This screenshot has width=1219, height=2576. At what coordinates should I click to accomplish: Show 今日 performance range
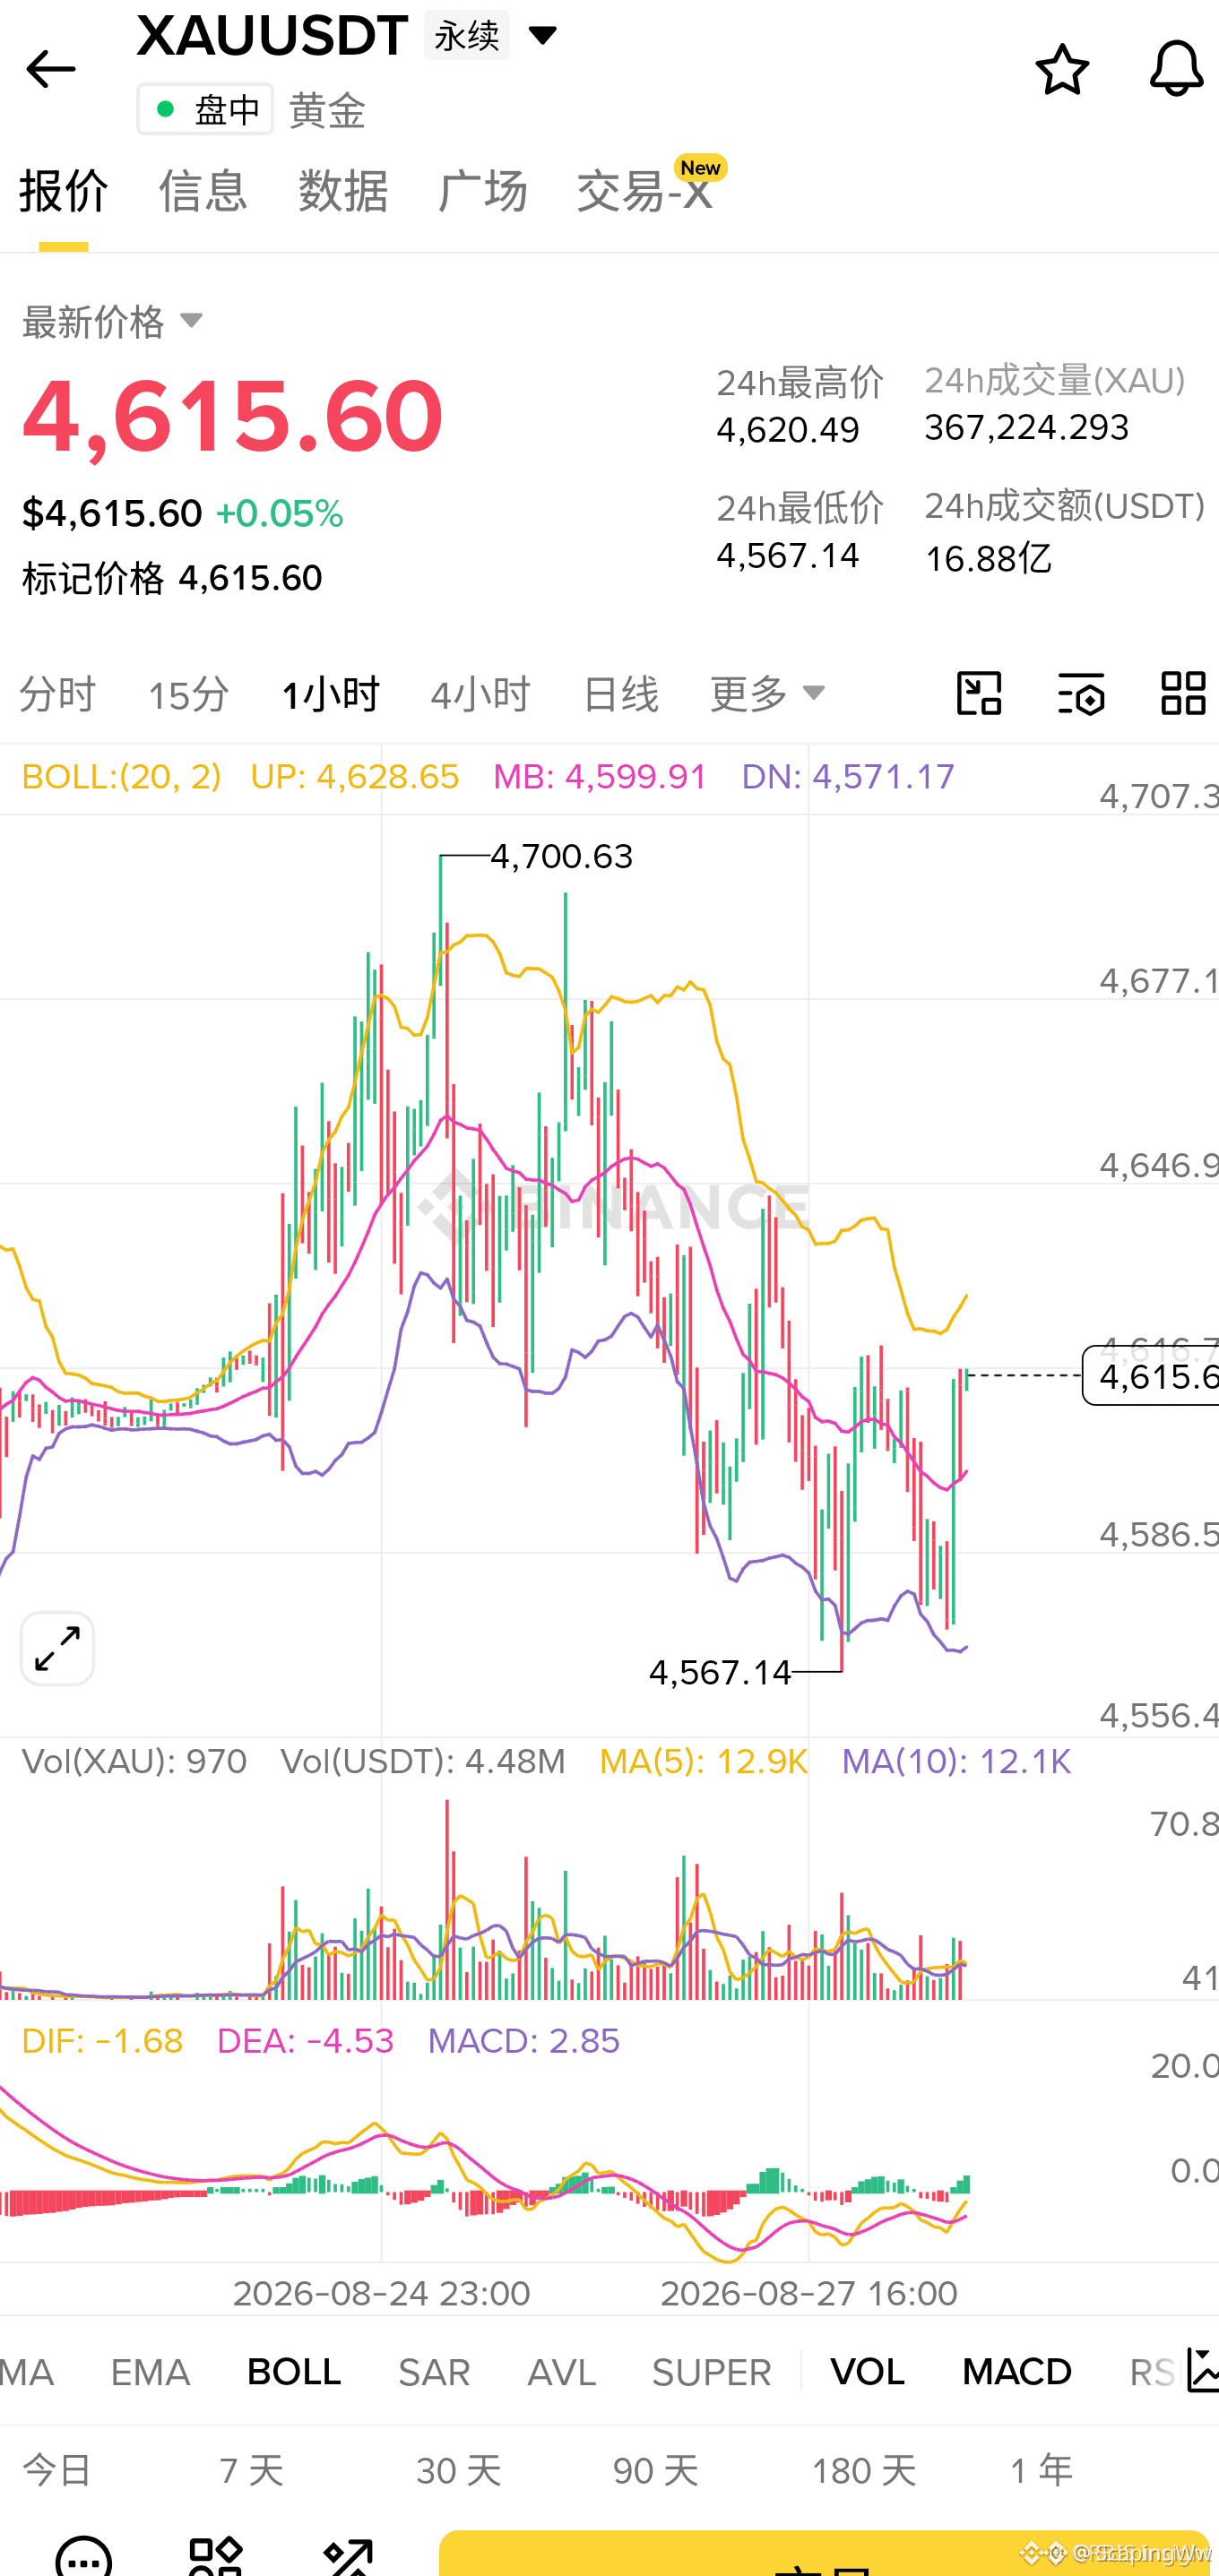pos(57,2471)
